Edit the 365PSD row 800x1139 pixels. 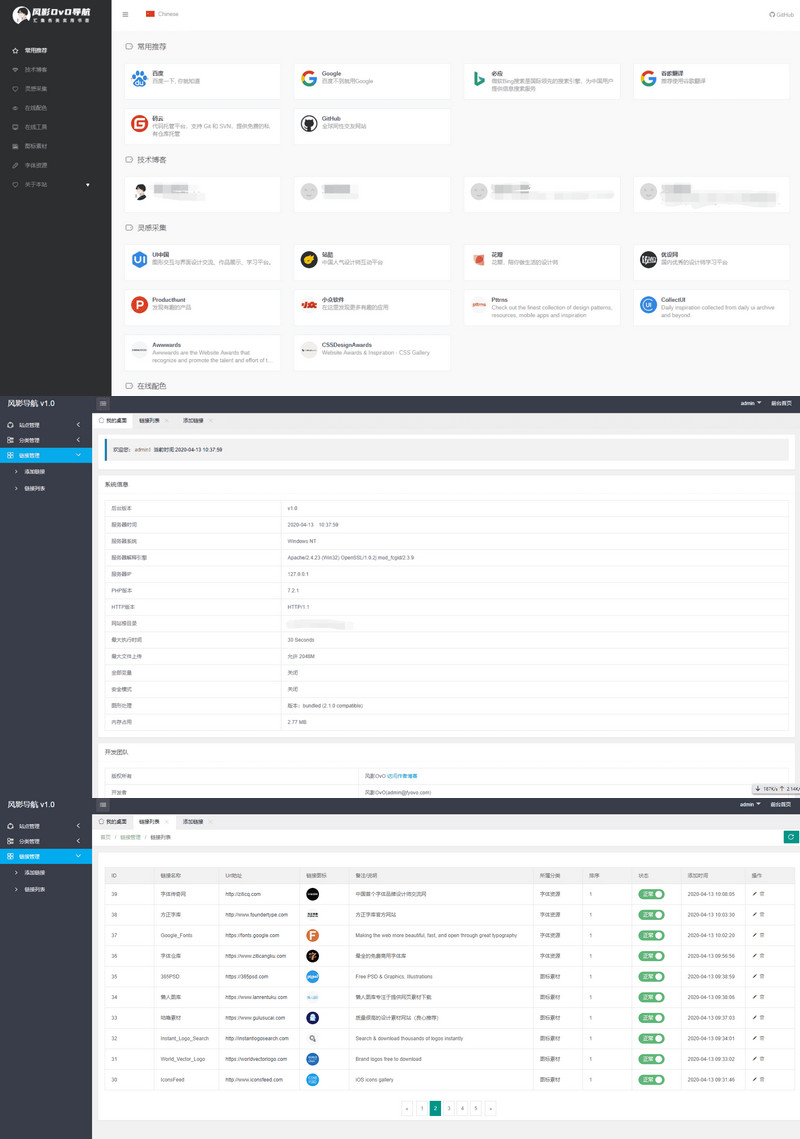point(754,976)
